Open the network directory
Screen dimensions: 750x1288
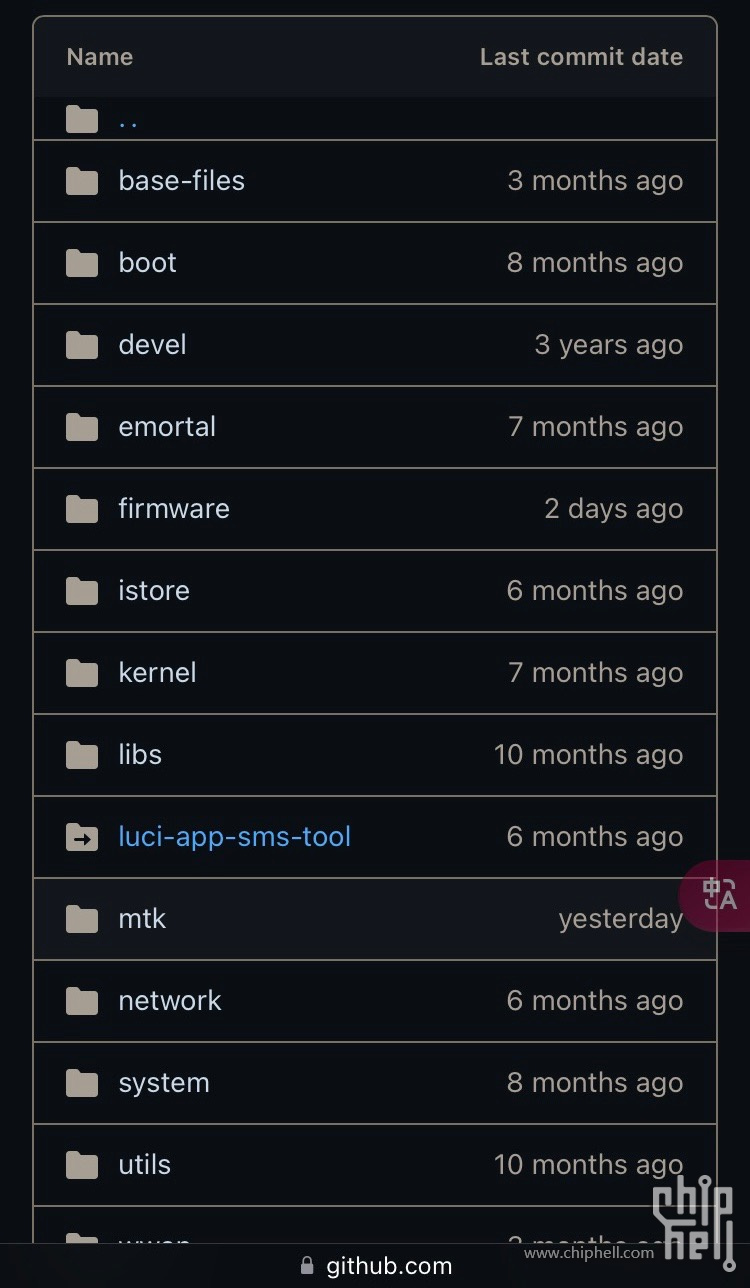tap(170, 1001)
